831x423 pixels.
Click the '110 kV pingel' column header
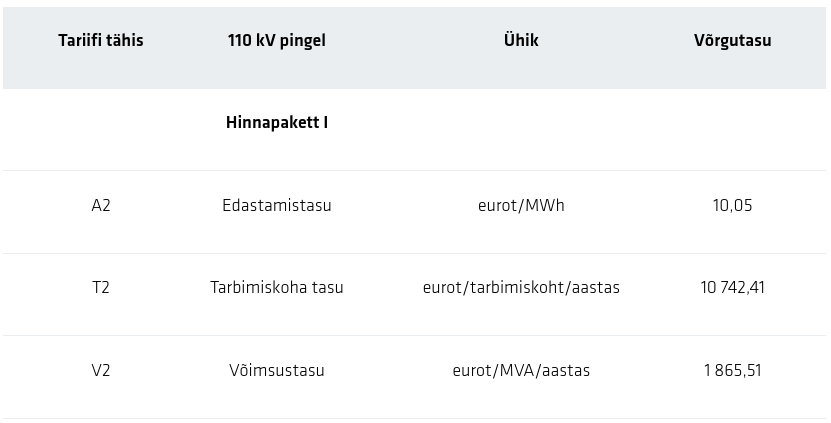pyautogui.click(x=277, y=41)
